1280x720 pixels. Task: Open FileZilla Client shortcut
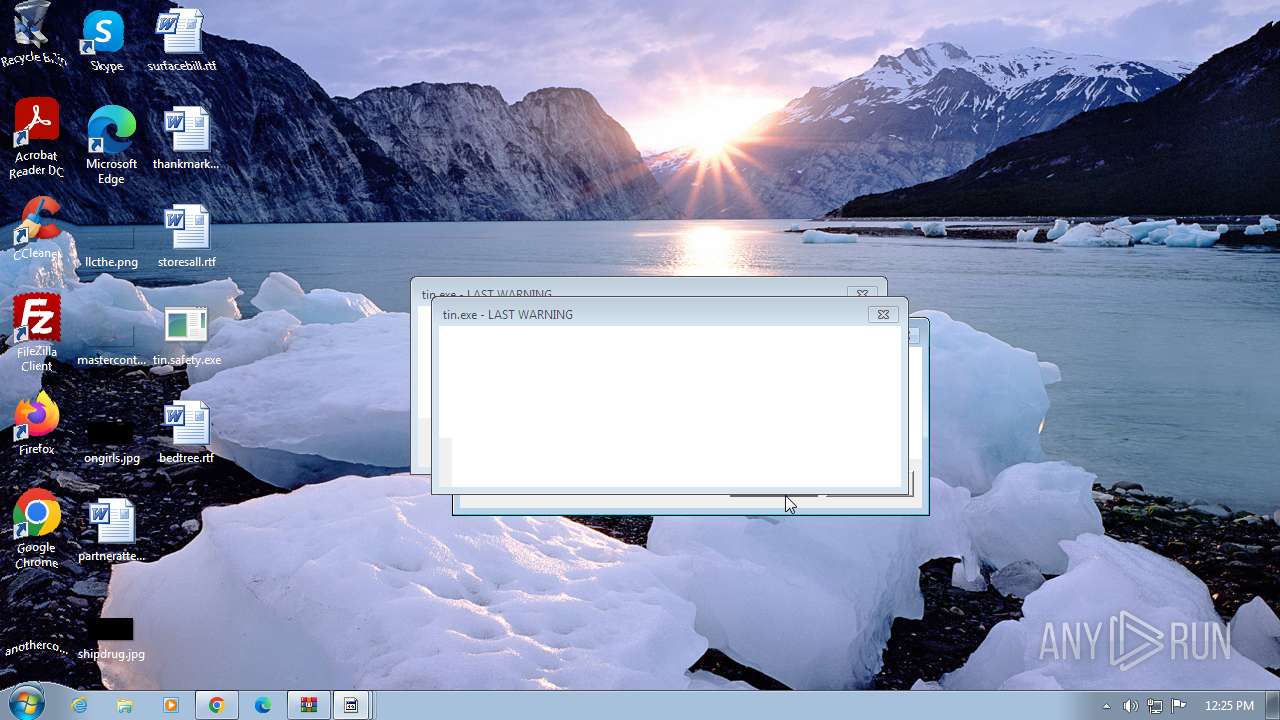36,333
